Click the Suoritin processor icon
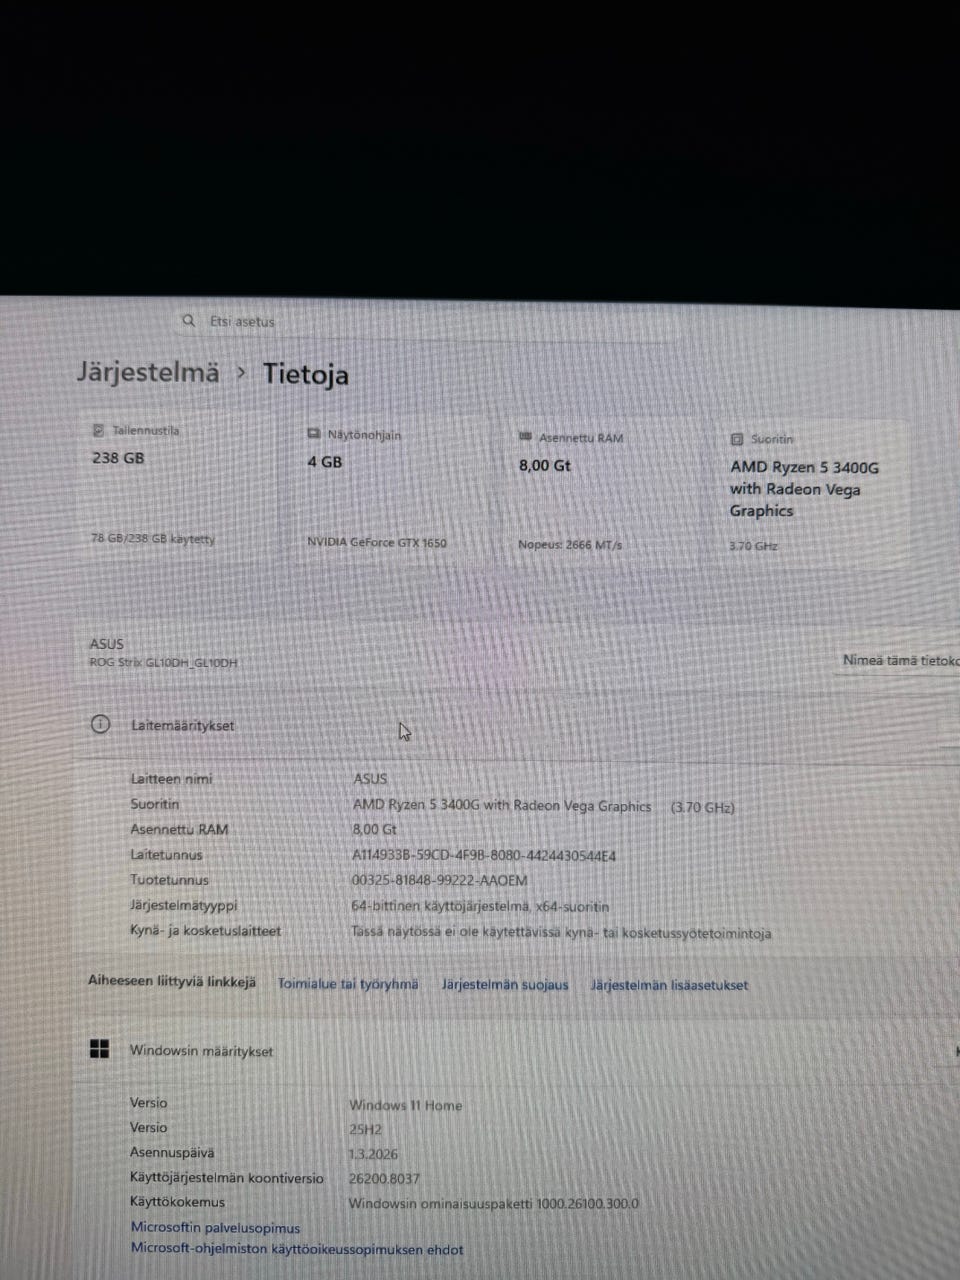The height and width of the screenshot is (1280, 960). [737, 439]
